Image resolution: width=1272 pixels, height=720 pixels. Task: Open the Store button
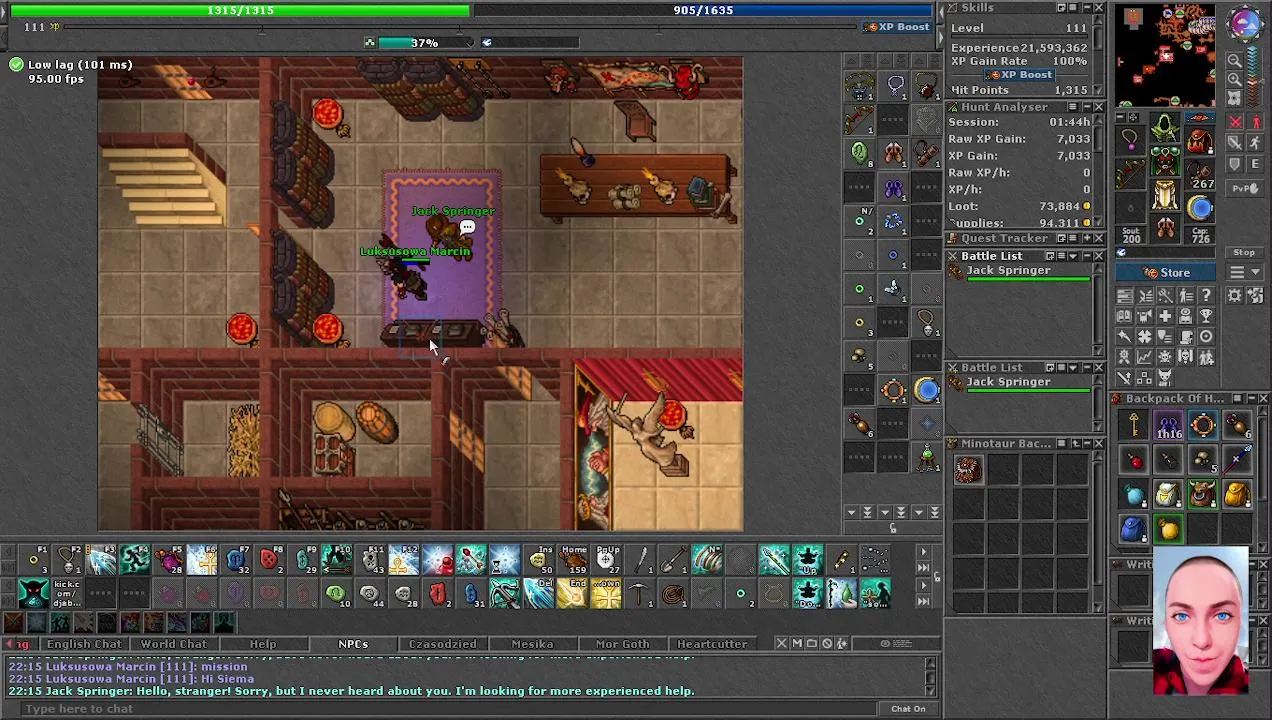point(1165,272)
